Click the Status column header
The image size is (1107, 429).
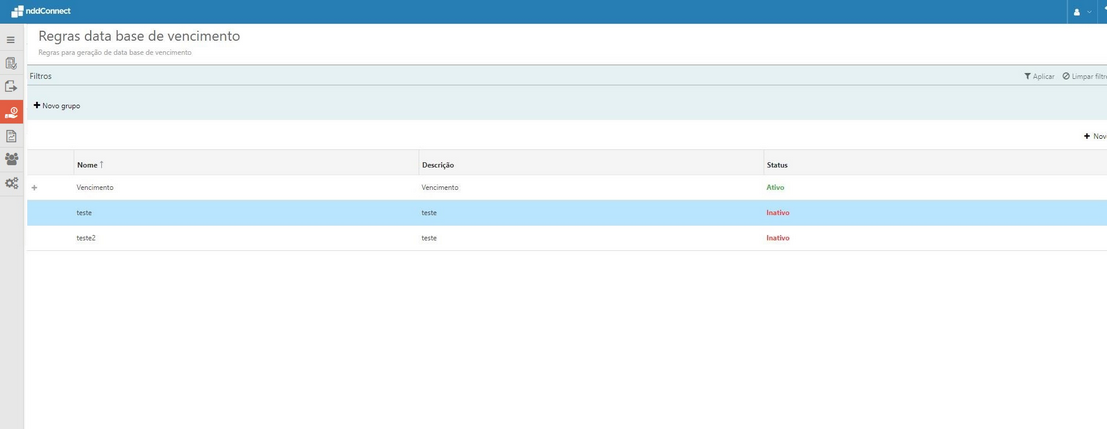click(x=777, y=164)
